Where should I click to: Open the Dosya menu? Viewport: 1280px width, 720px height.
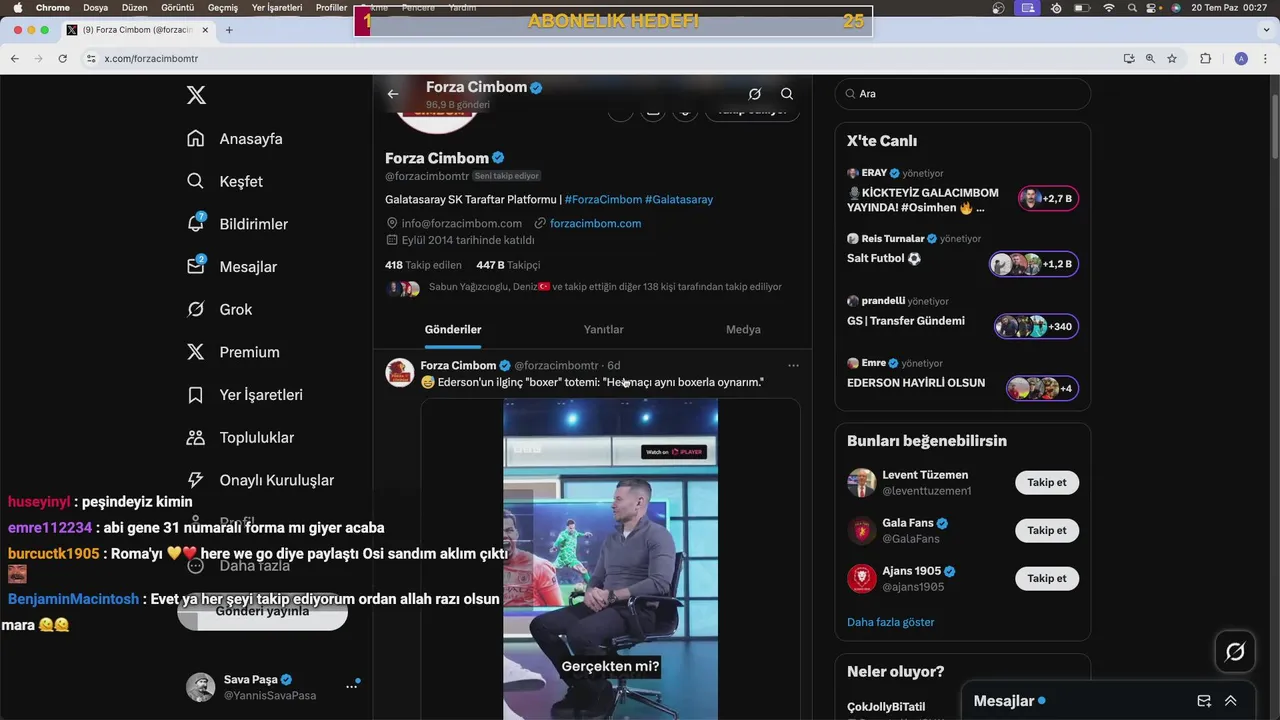tap(95, 8)
